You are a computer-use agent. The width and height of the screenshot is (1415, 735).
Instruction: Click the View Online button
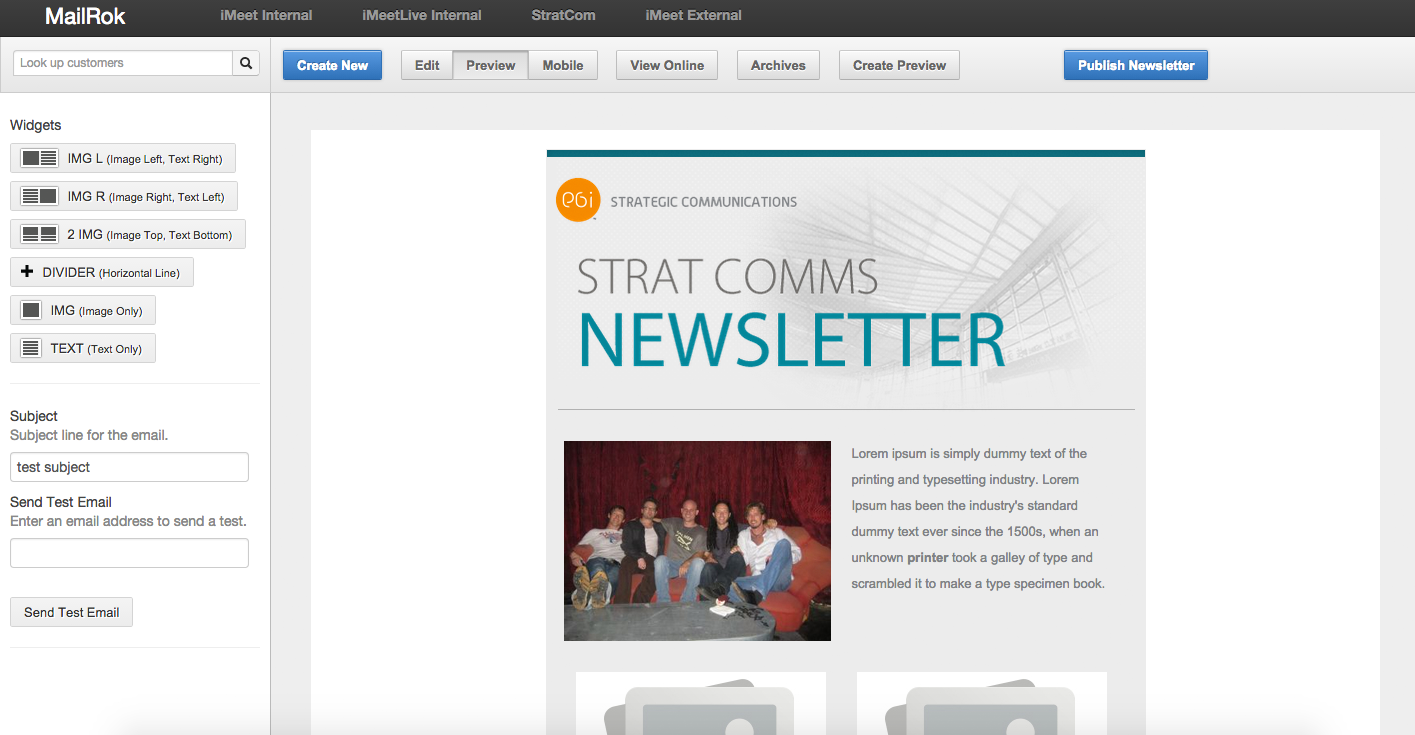pos(667,65)
